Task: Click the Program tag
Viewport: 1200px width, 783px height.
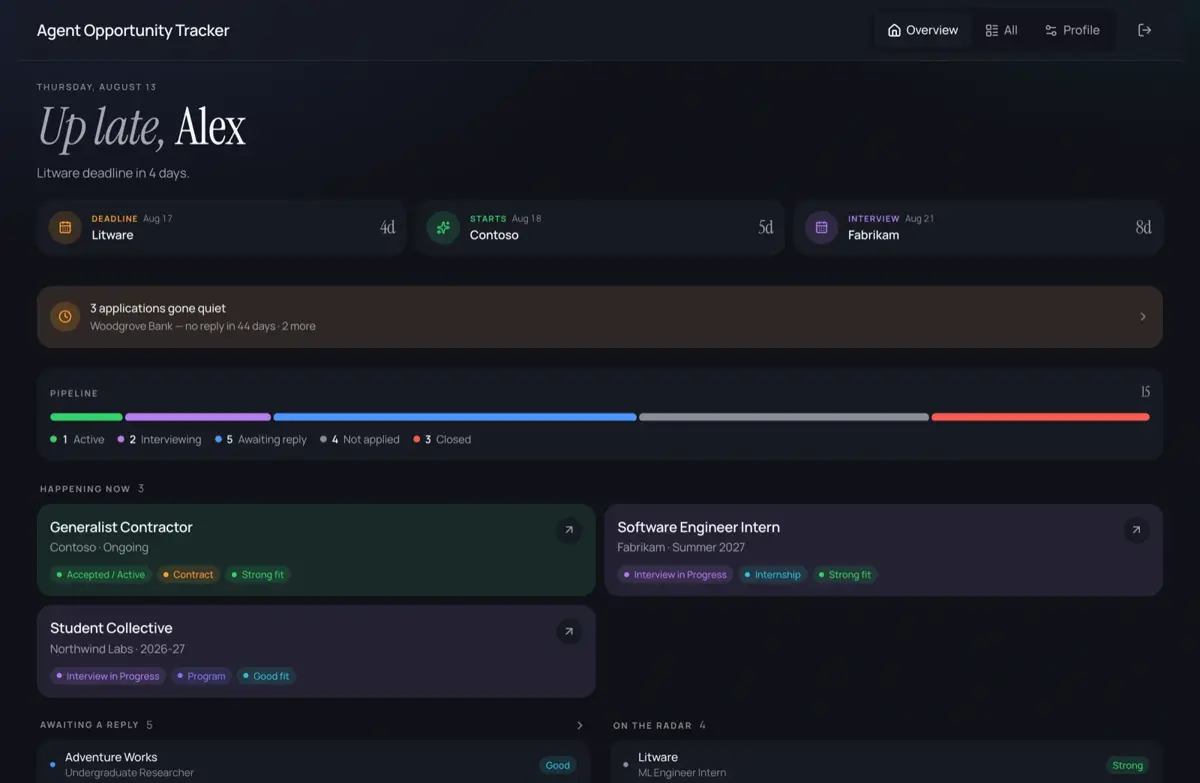Action: [201, 676]
